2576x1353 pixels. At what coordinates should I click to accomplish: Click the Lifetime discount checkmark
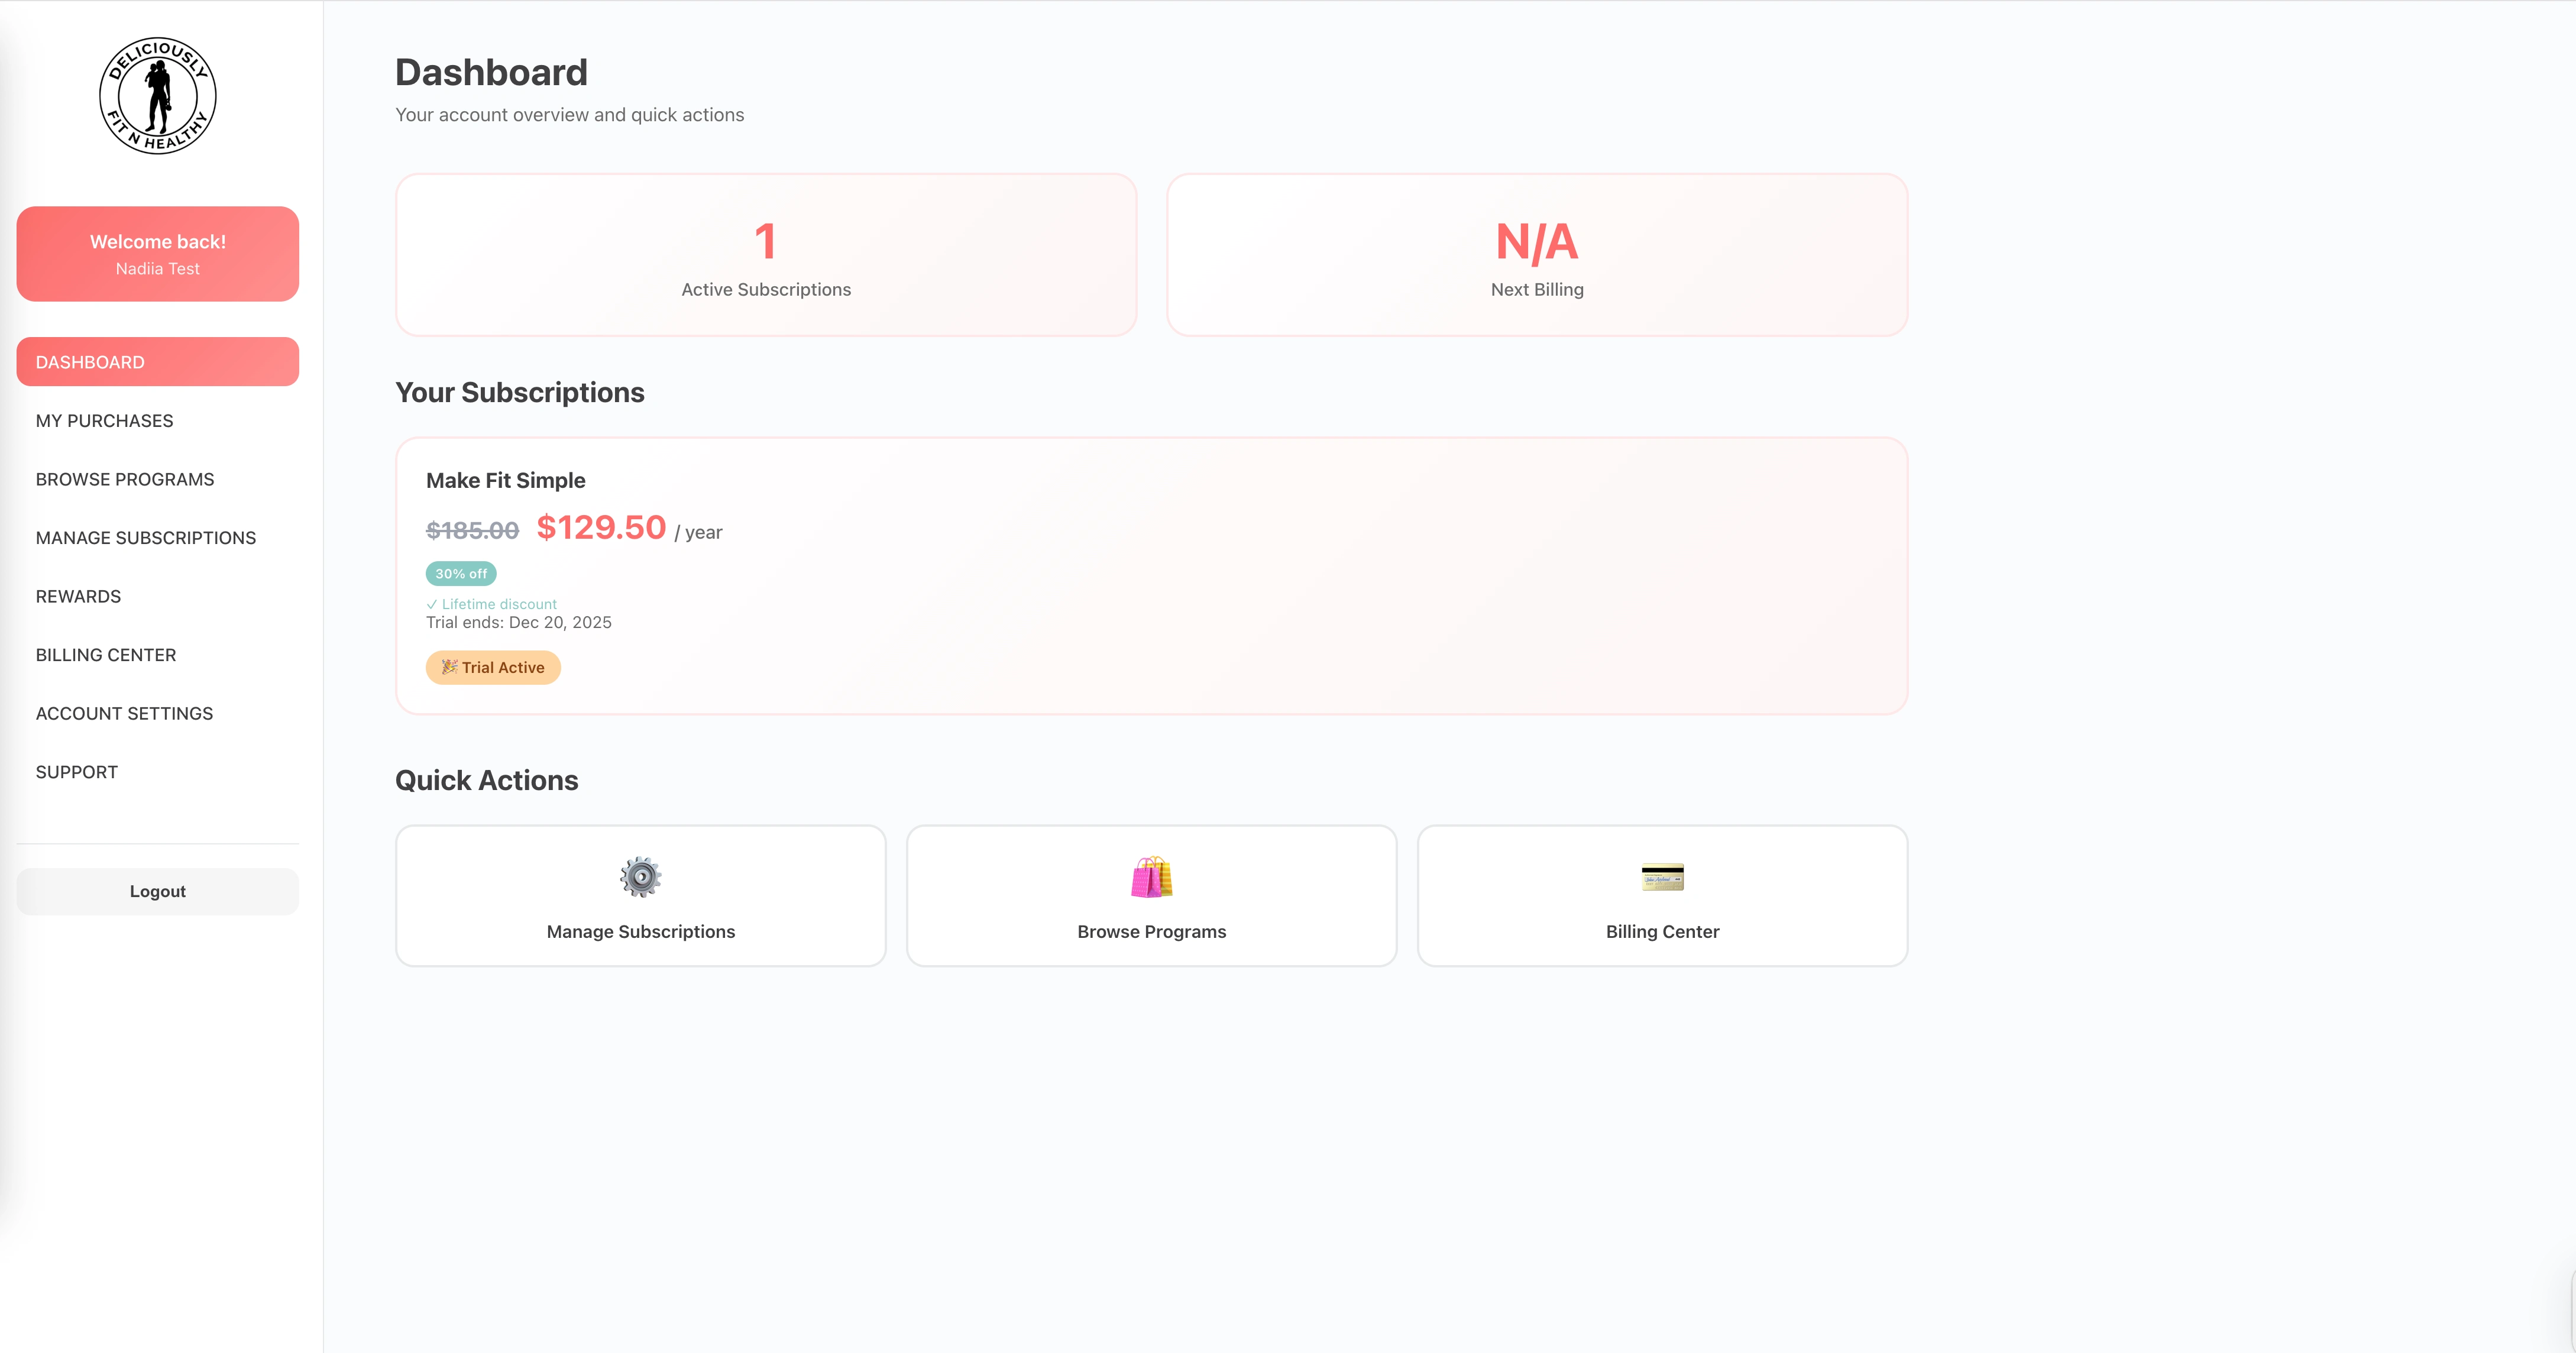point(432,604)
